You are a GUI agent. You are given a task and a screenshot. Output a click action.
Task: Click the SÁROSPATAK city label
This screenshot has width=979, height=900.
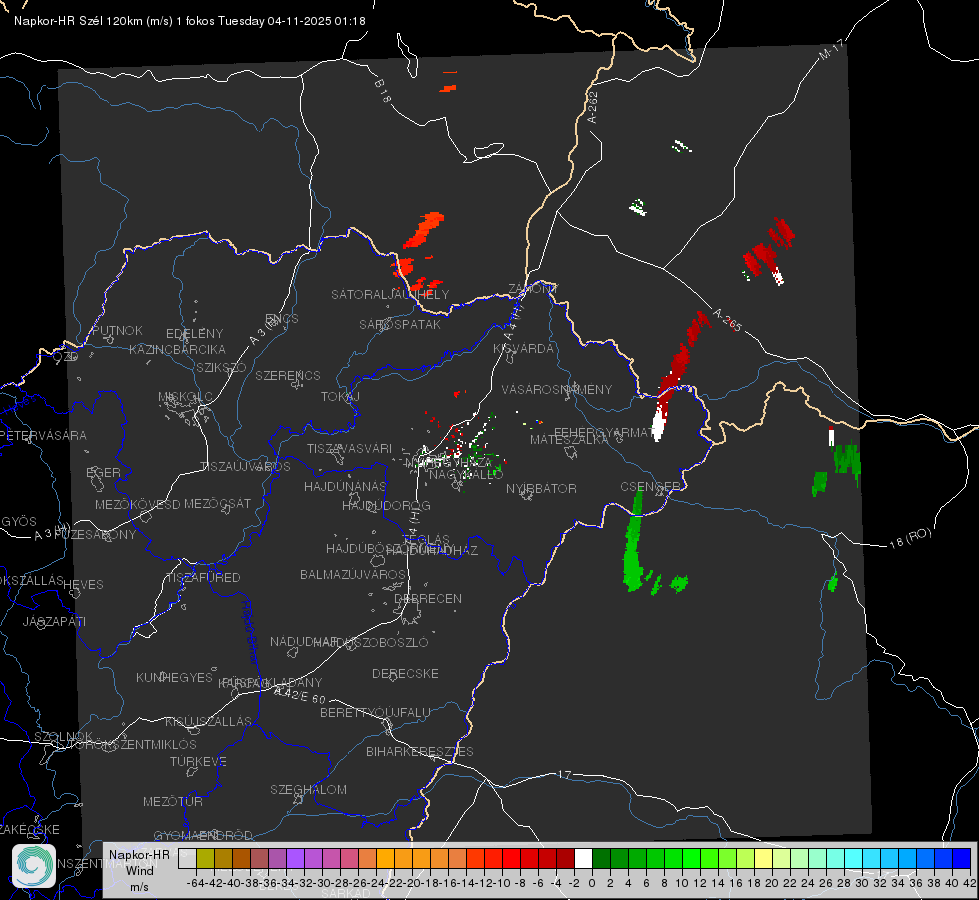click(x=400, y=324)
